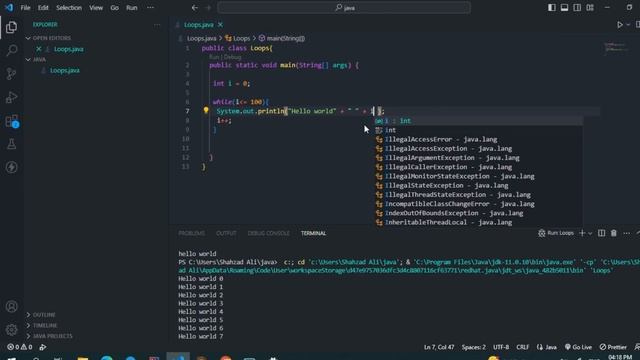Click Ln 7, Col 47 cursor position

click(x=439, y=347)
